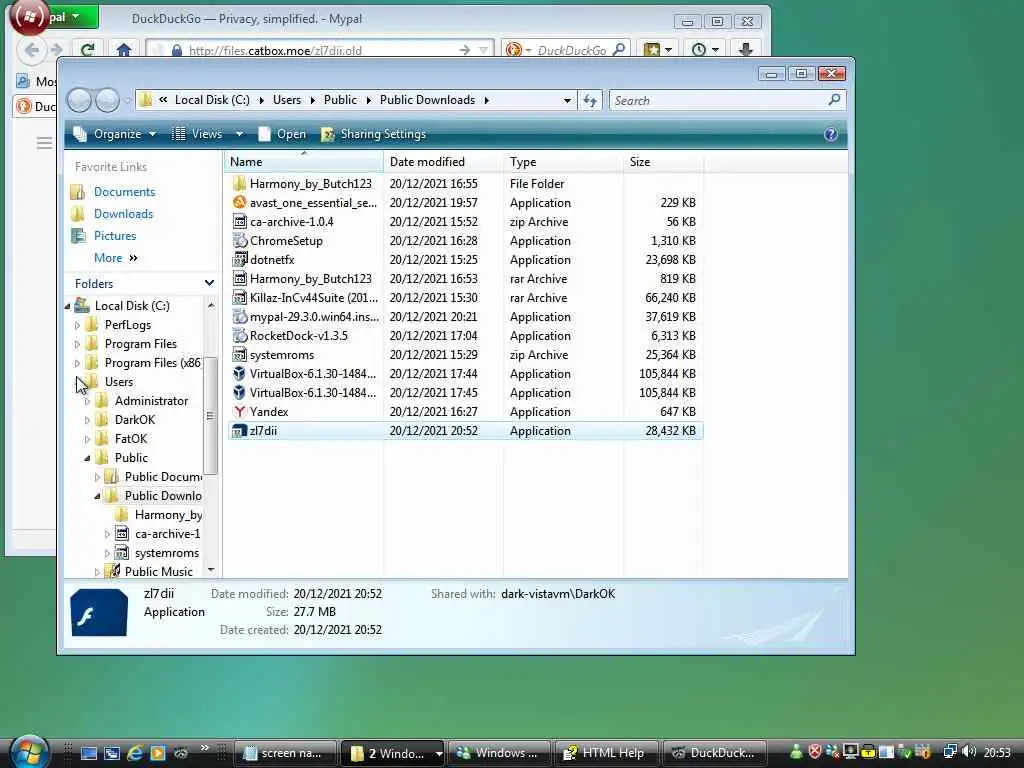This screenshot has width=1024, height=768.
Task: Sort by Date modified column header
Action: [x=443, y=162]
